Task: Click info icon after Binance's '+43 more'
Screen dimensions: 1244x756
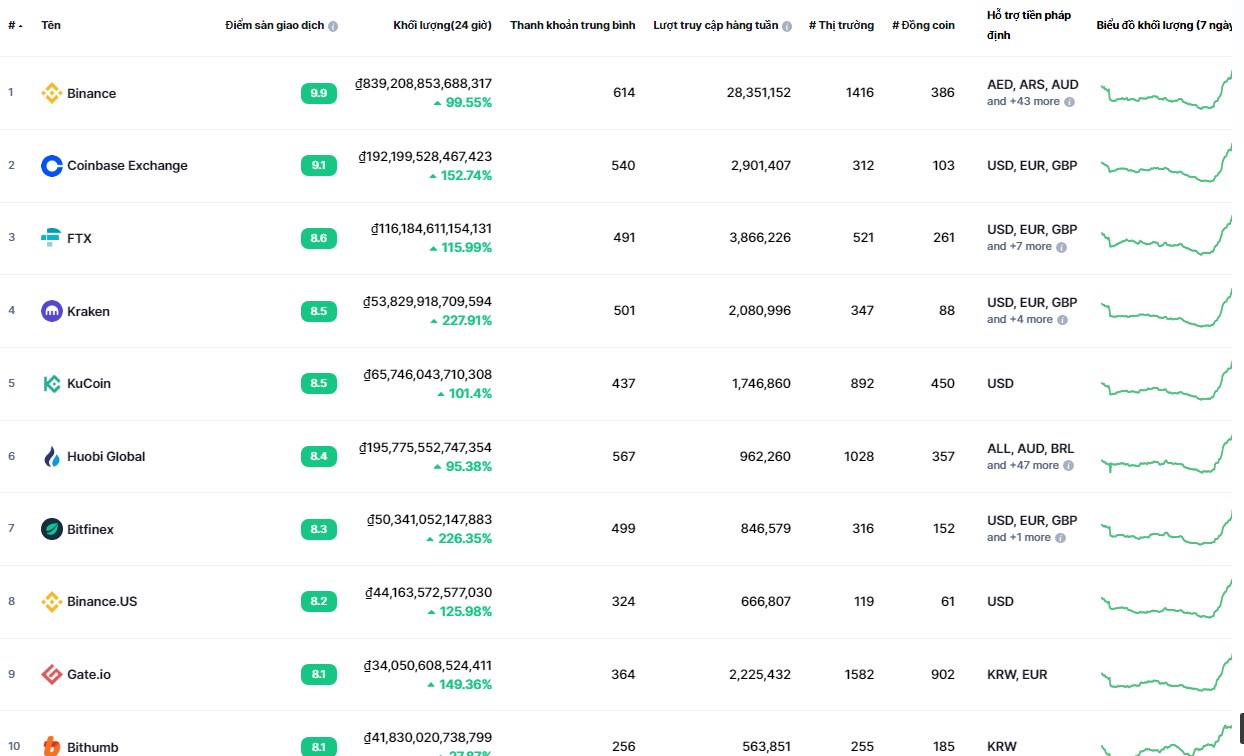Action: 1069,102
